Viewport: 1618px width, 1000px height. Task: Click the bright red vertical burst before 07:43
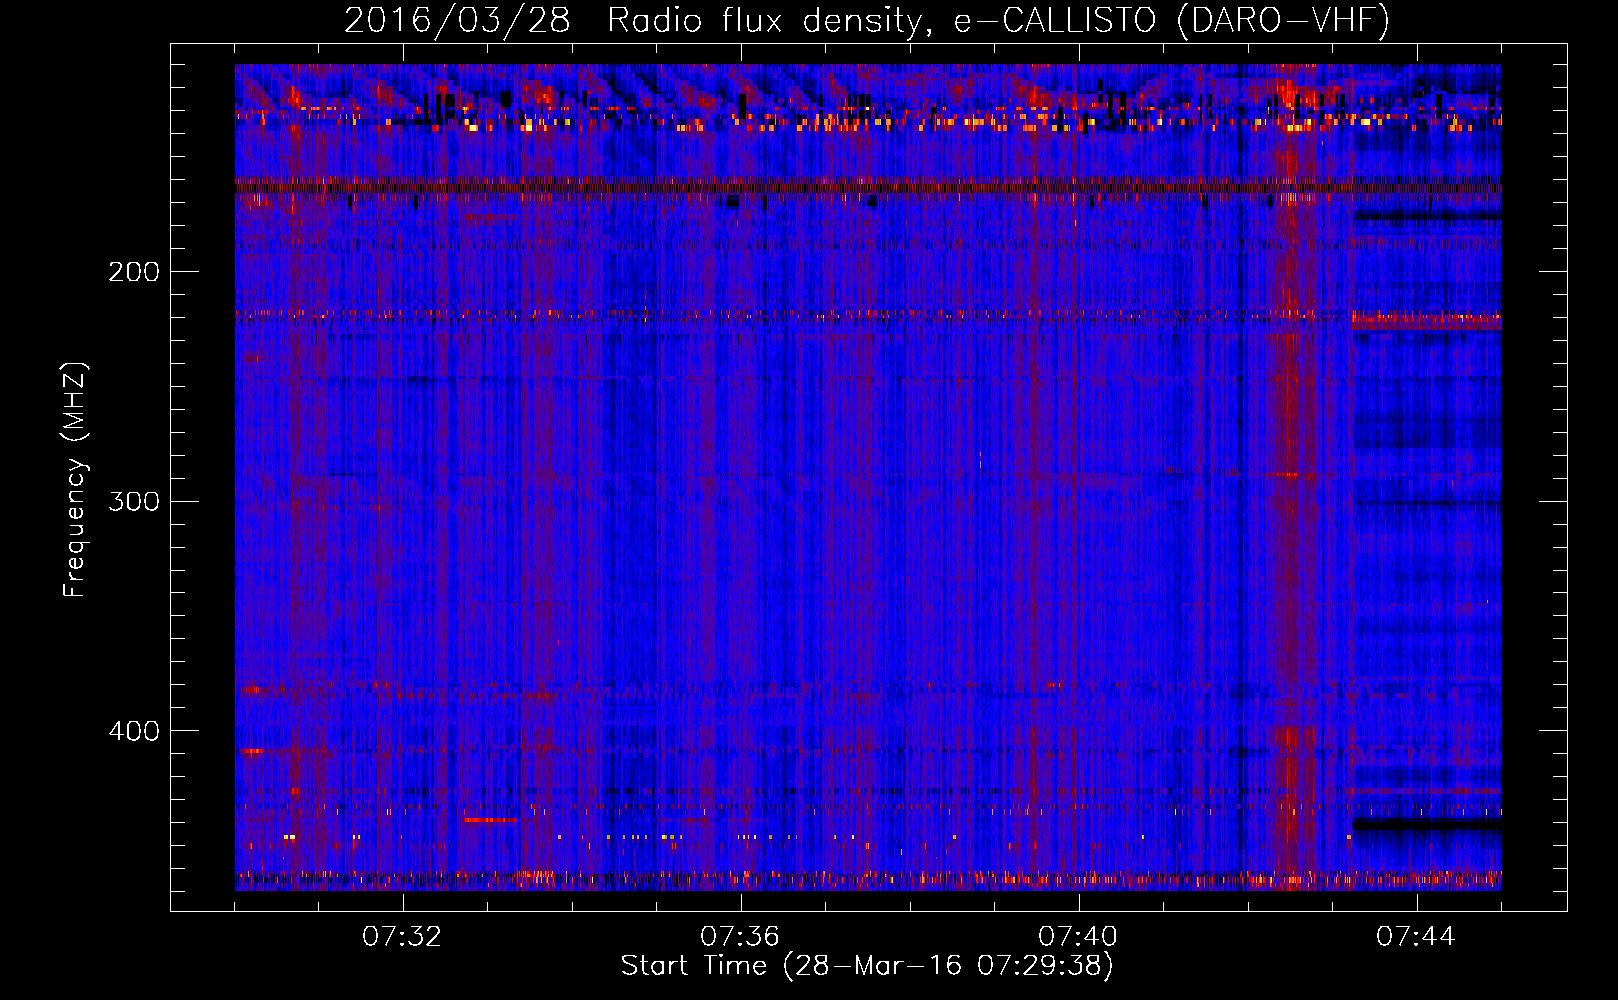pyautogui.click(x=1291, y=500)
